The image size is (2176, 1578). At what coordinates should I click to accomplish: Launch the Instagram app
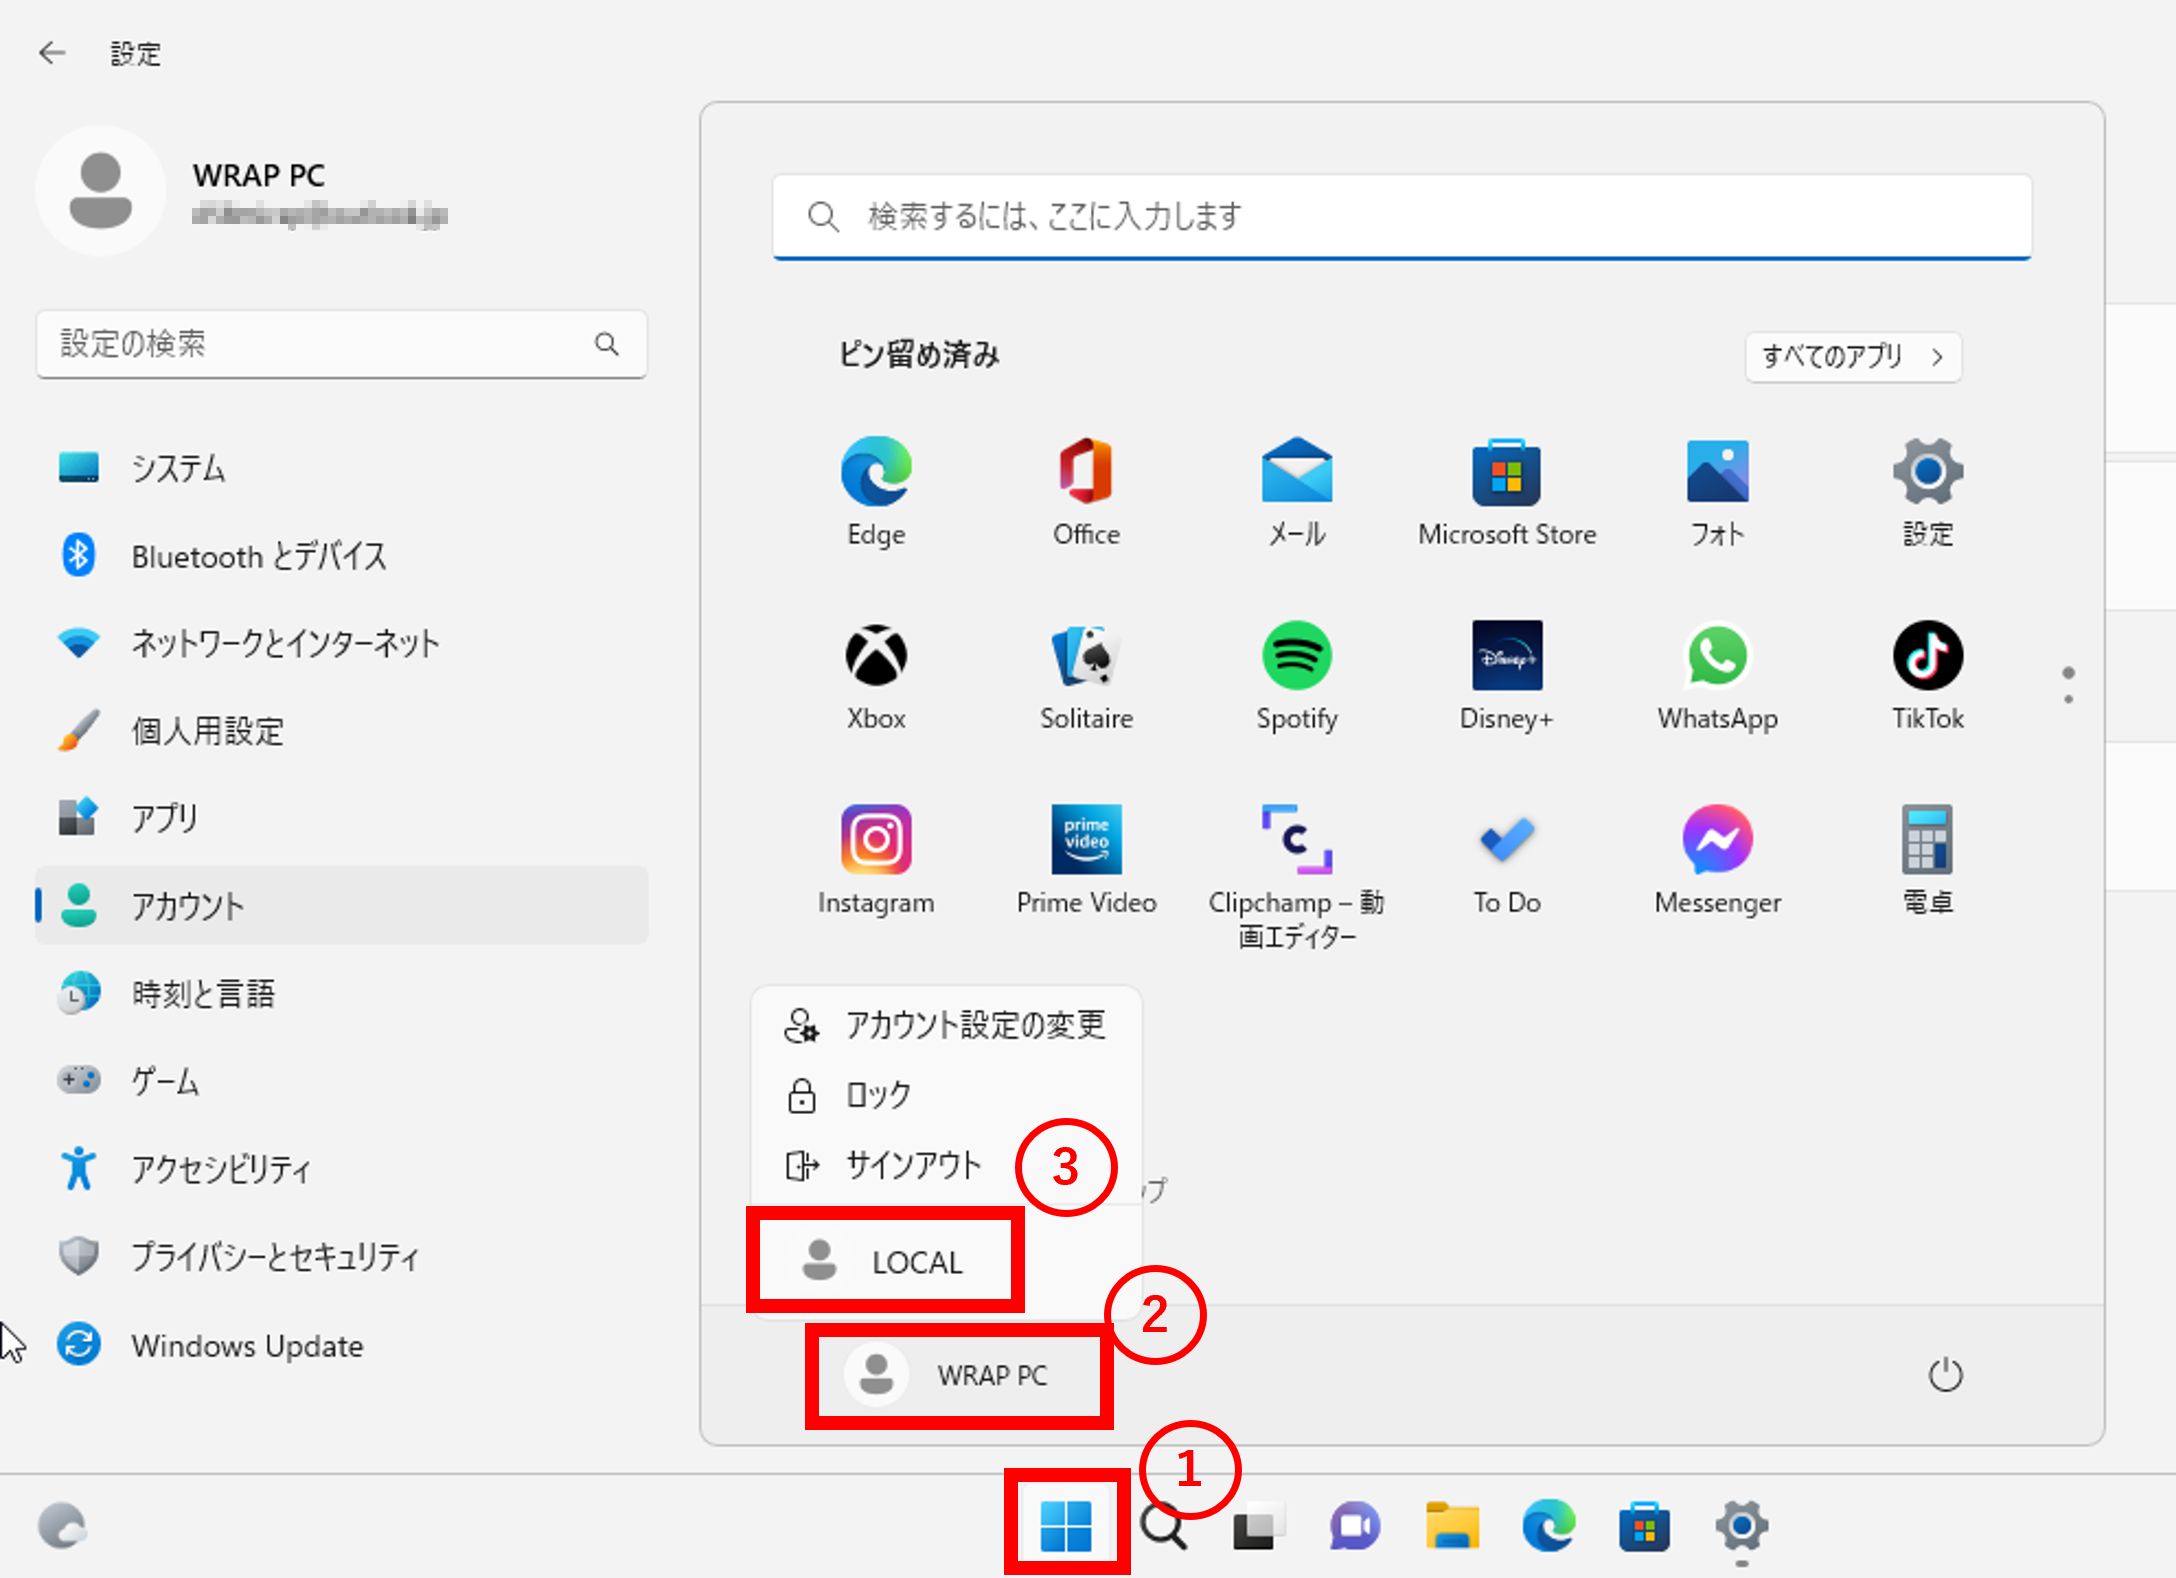pyautogui.click(x=876, y=859)
